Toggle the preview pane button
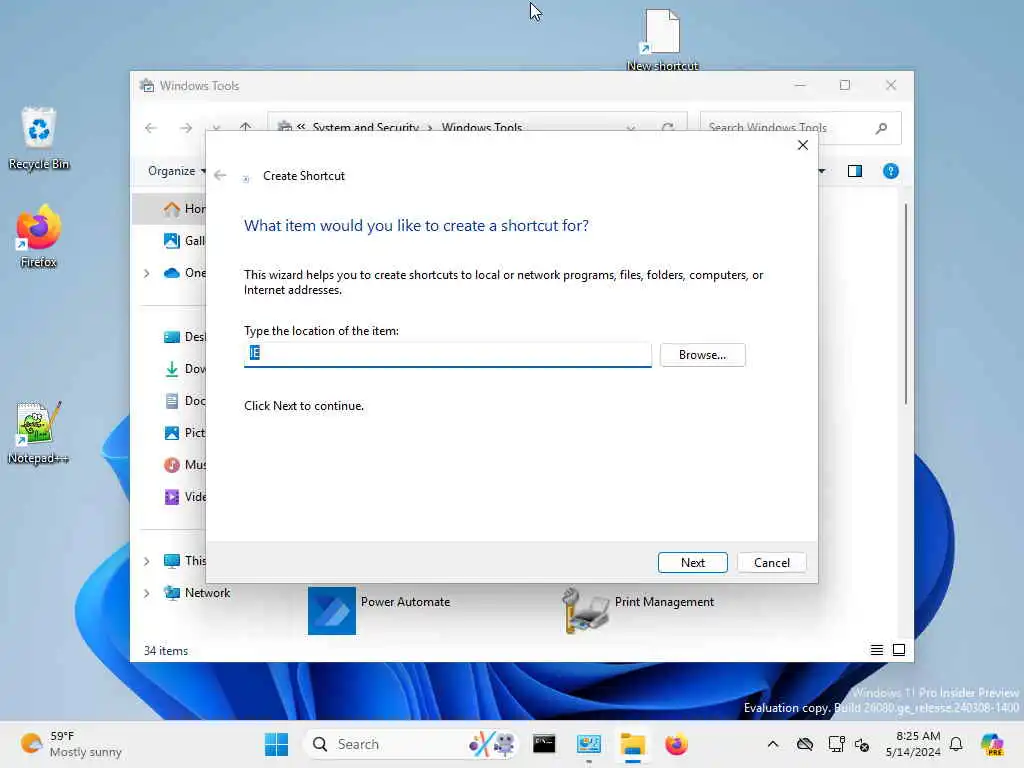Viewport: 1024px width, 768px height. [x=854, y=171]
